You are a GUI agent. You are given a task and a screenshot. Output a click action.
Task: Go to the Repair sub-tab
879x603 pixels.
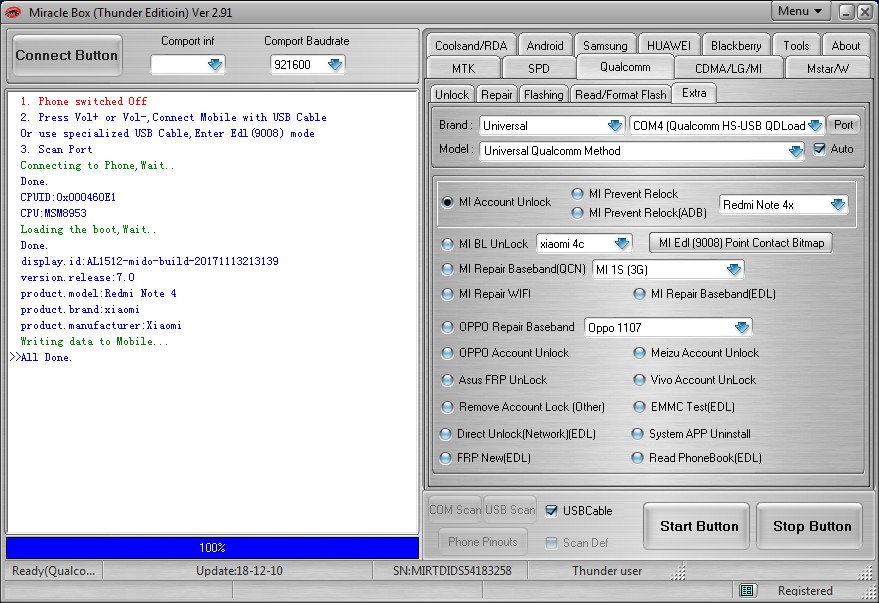pyautogui.click(x=497, y=95)
